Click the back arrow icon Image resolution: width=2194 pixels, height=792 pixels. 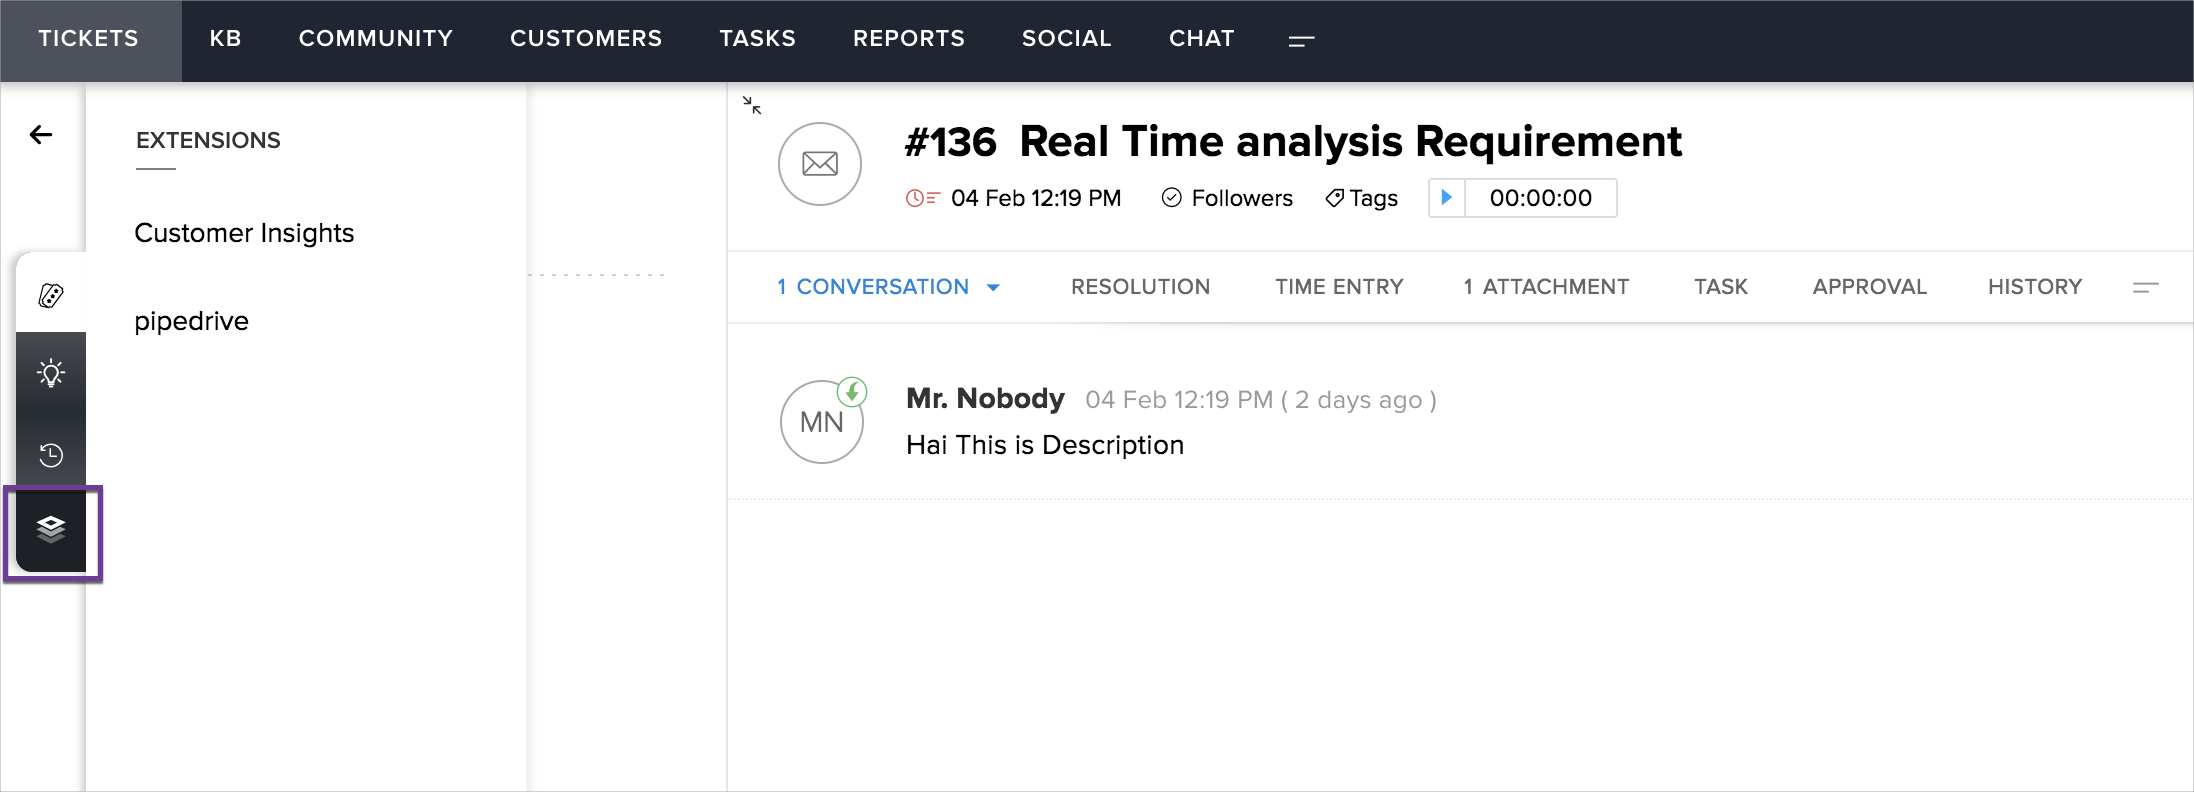[41, 135]
